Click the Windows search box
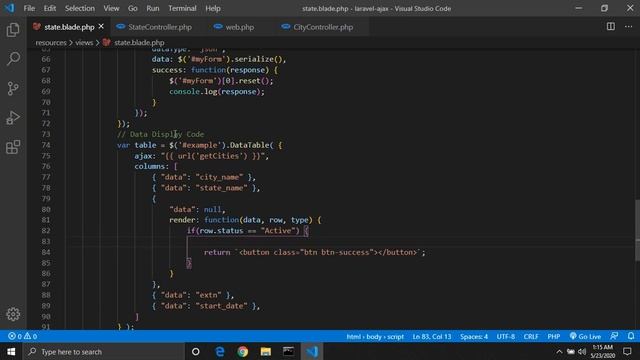Viewport: 640px width, 360px height. (x=103, y=351)
